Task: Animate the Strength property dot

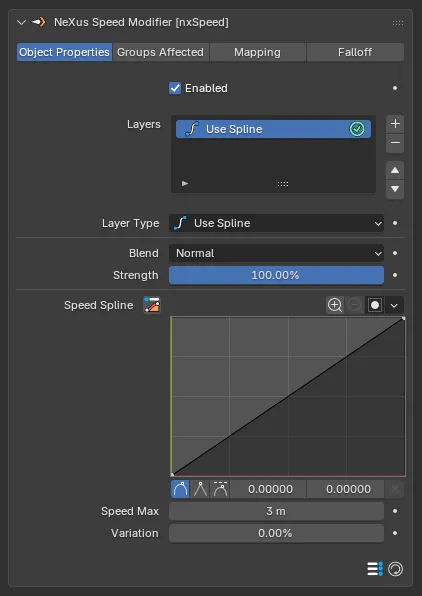Action: pos(395,275)
